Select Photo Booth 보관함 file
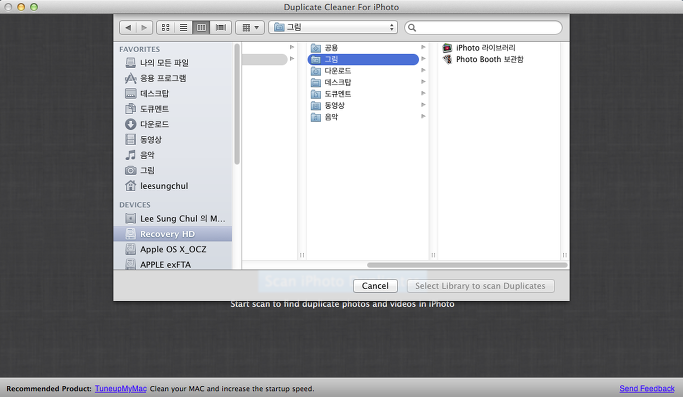683x397 pixels. click(483, 59)
